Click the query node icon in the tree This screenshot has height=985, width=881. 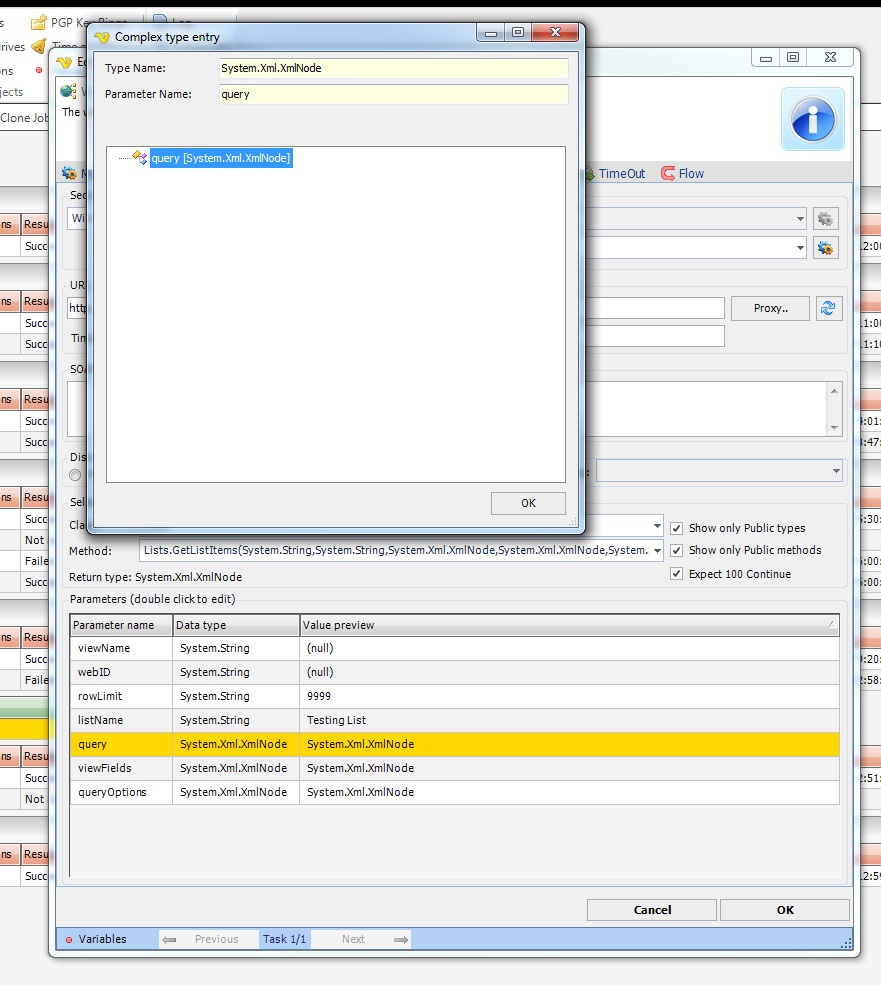coord(140,158)
